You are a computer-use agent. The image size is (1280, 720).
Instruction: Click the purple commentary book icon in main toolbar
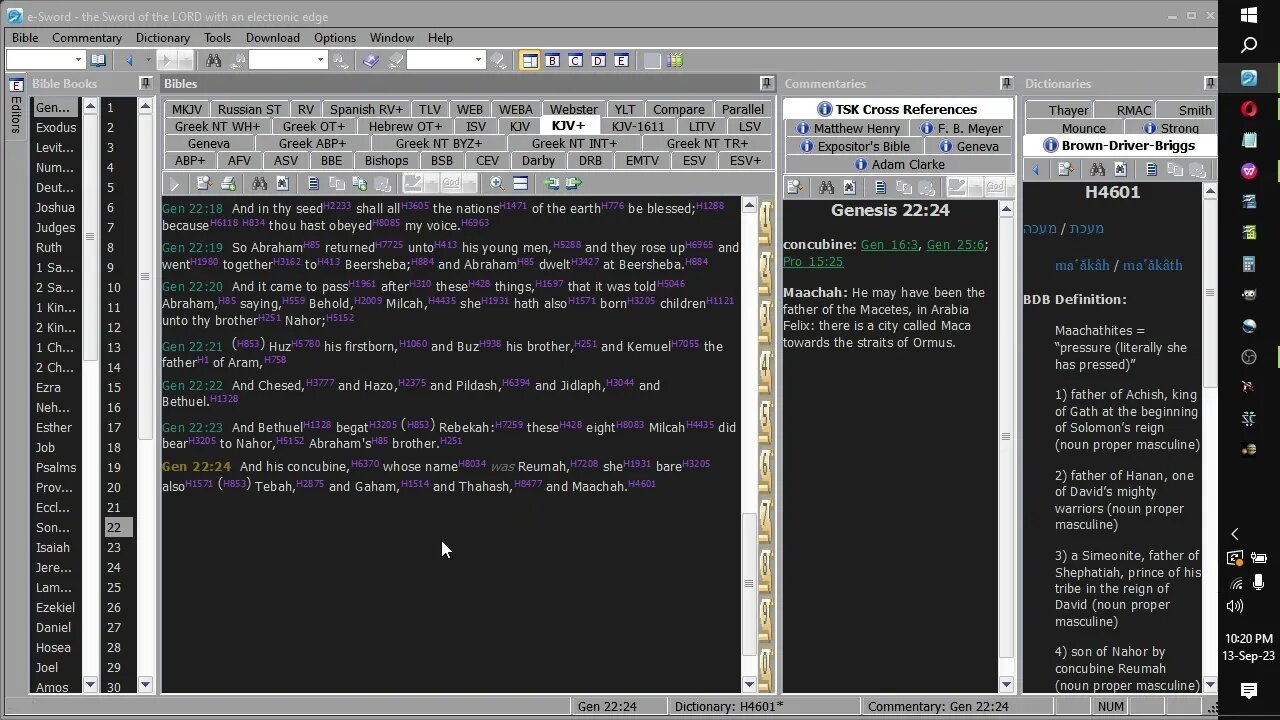click(371, 60)
